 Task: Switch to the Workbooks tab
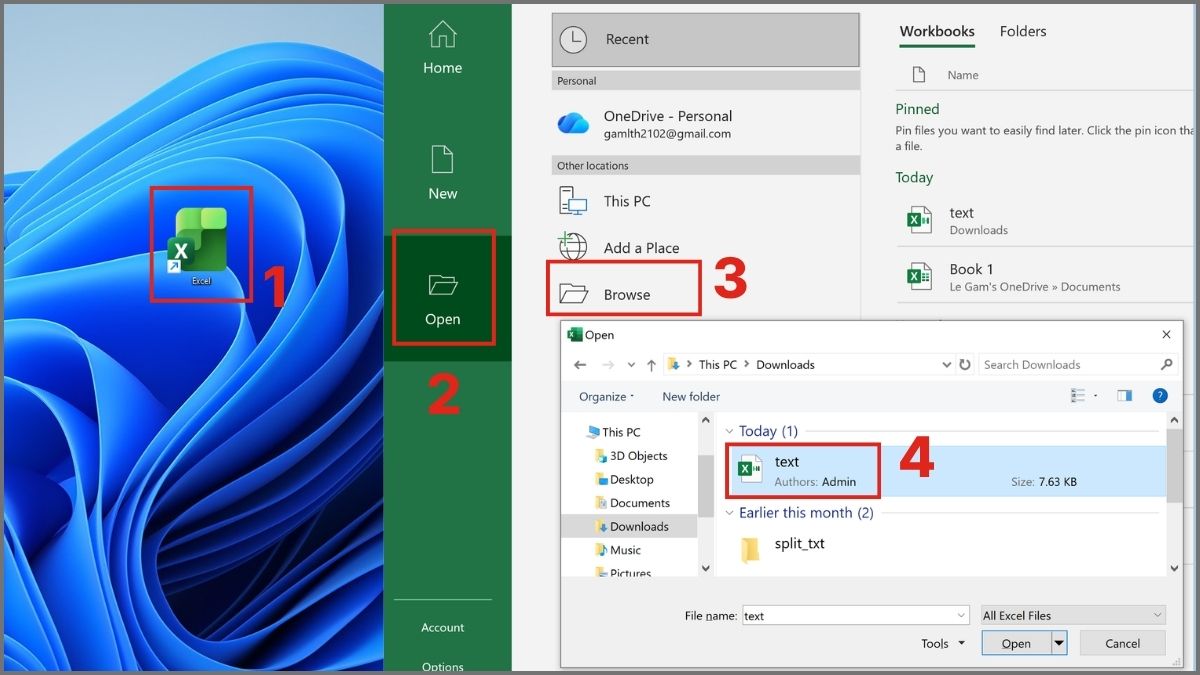pos(936,32)
